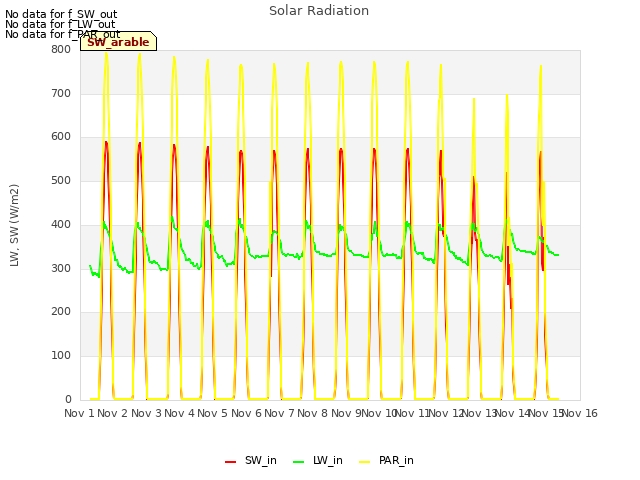Image resolution: width=640 pixels, height=480 pixels.
Task: Click the x-axis label Nov 5
Action: pyautogui.click(x=212, y=413)
